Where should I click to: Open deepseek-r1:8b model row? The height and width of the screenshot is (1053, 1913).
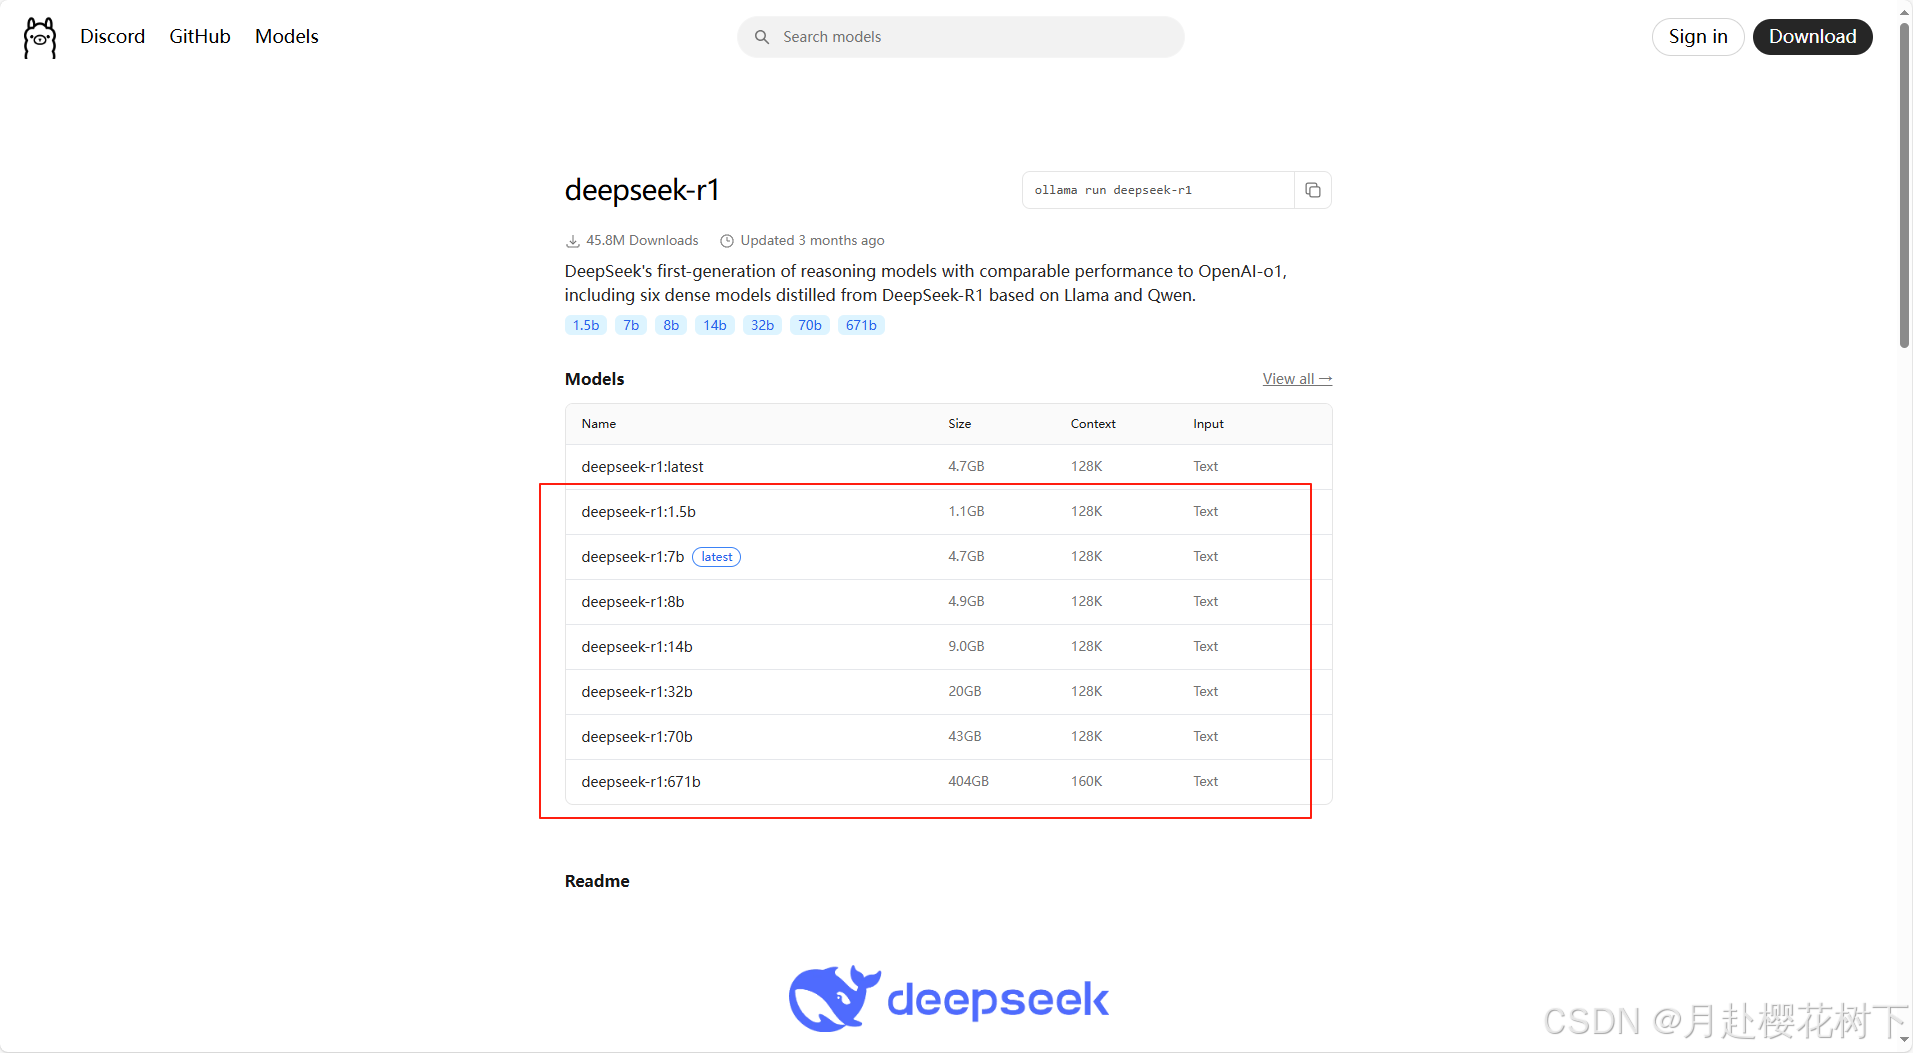point(948,602)
